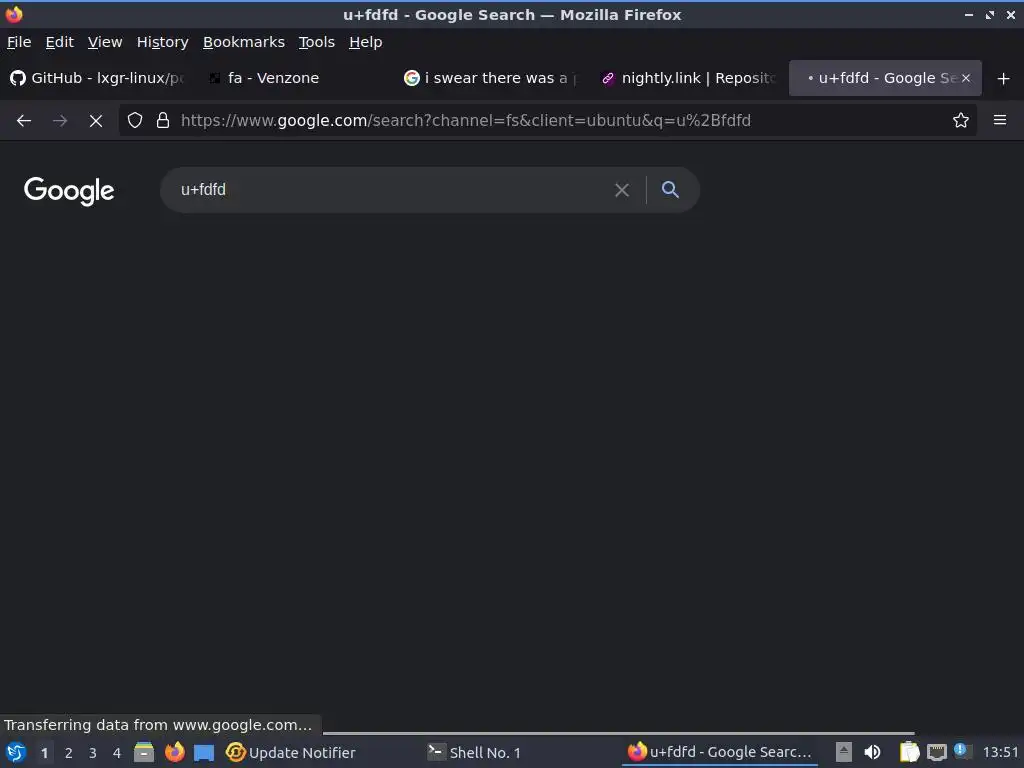The height and width of the screenshot is (768, 1024).
Task: Open the Help menu
Action: (366, 42)
